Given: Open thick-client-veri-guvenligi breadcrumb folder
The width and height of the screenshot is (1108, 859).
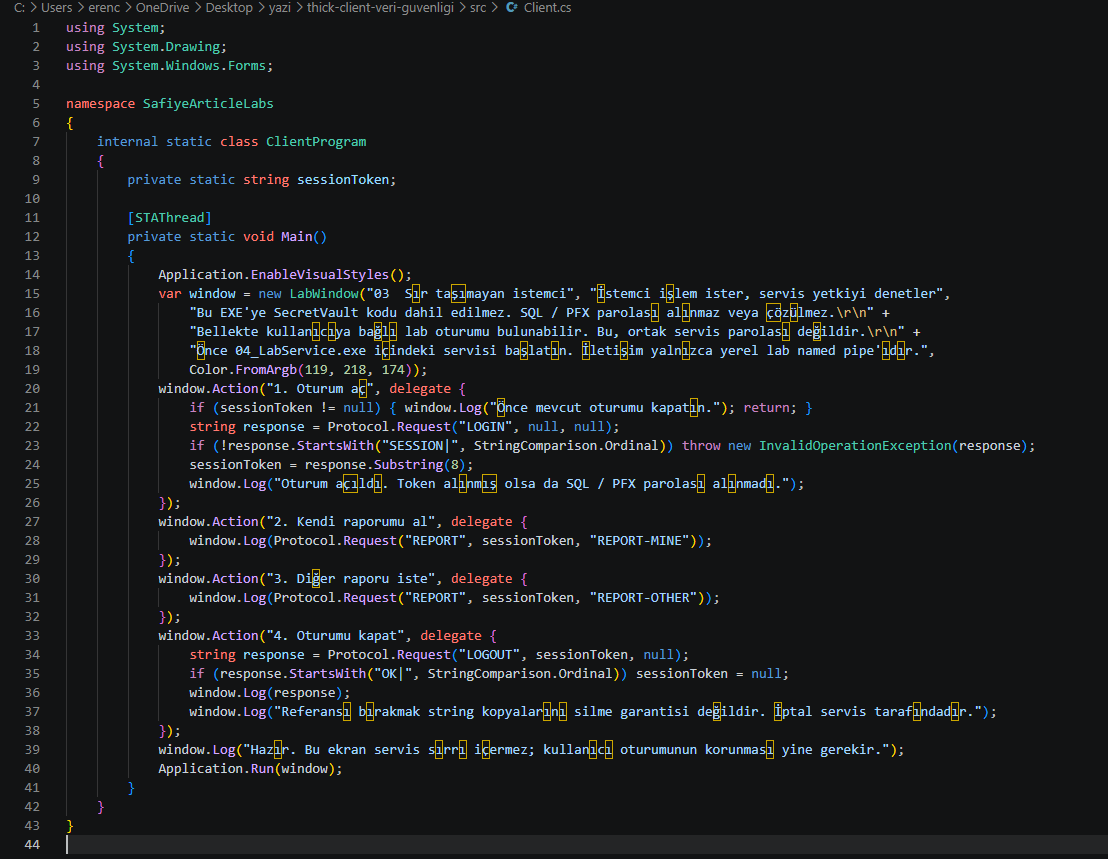Looking at the screenshot, I should coord(380,8).
